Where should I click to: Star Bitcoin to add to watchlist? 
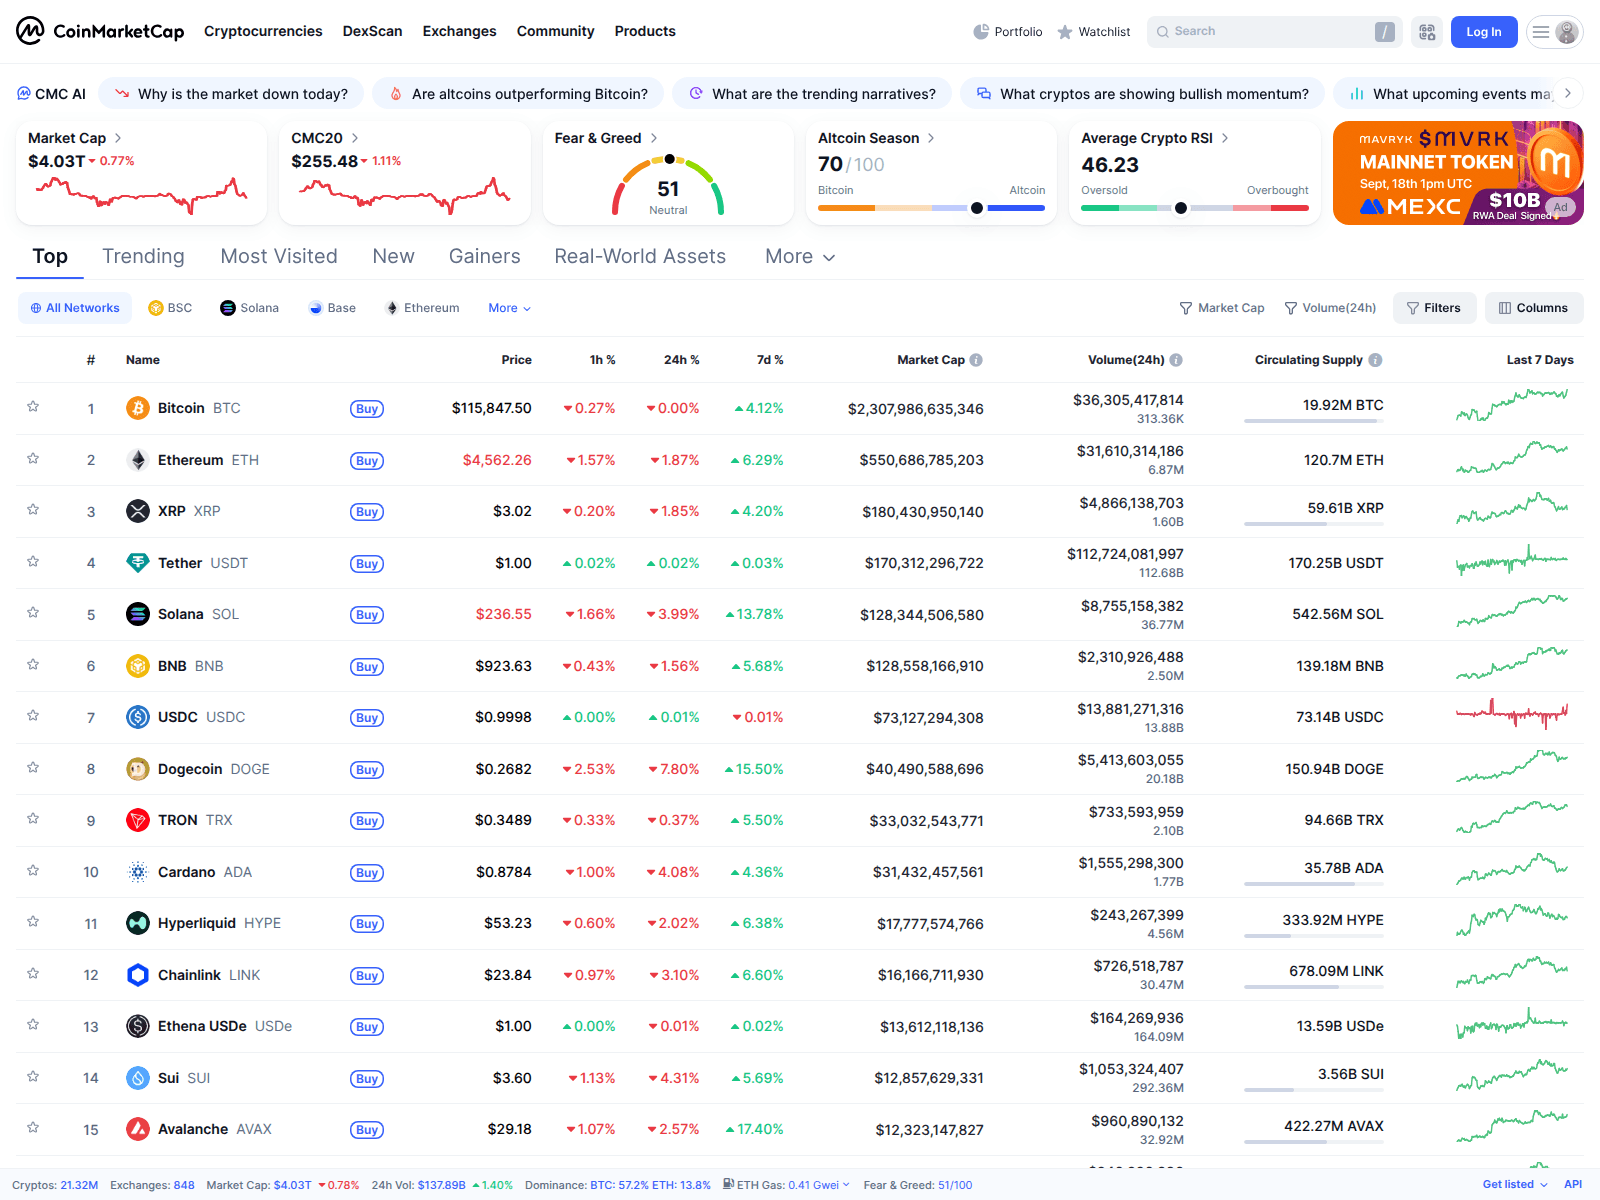(x=33, y=407)
